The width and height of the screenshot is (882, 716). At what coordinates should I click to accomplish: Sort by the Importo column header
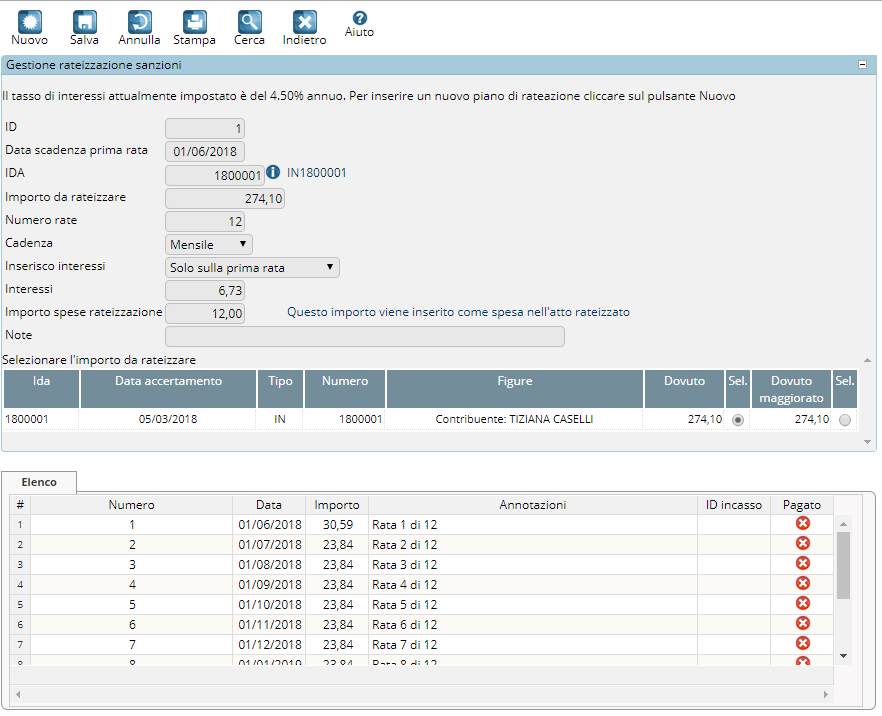coord(337,505)
